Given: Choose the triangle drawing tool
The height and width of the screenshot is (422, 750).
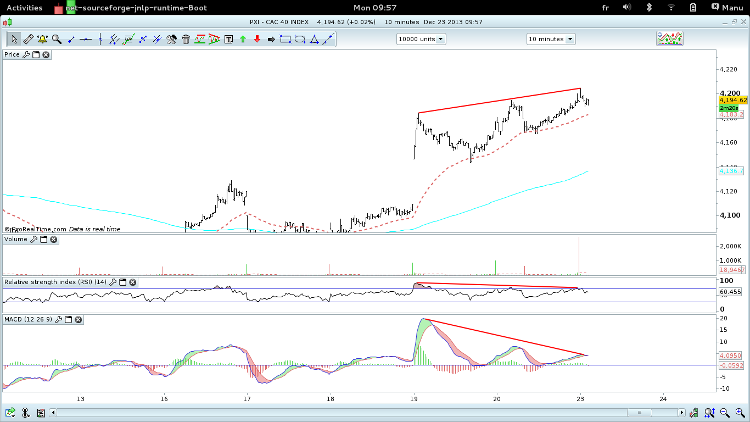Looking at the screenshot, I should (x=314, y=39).
